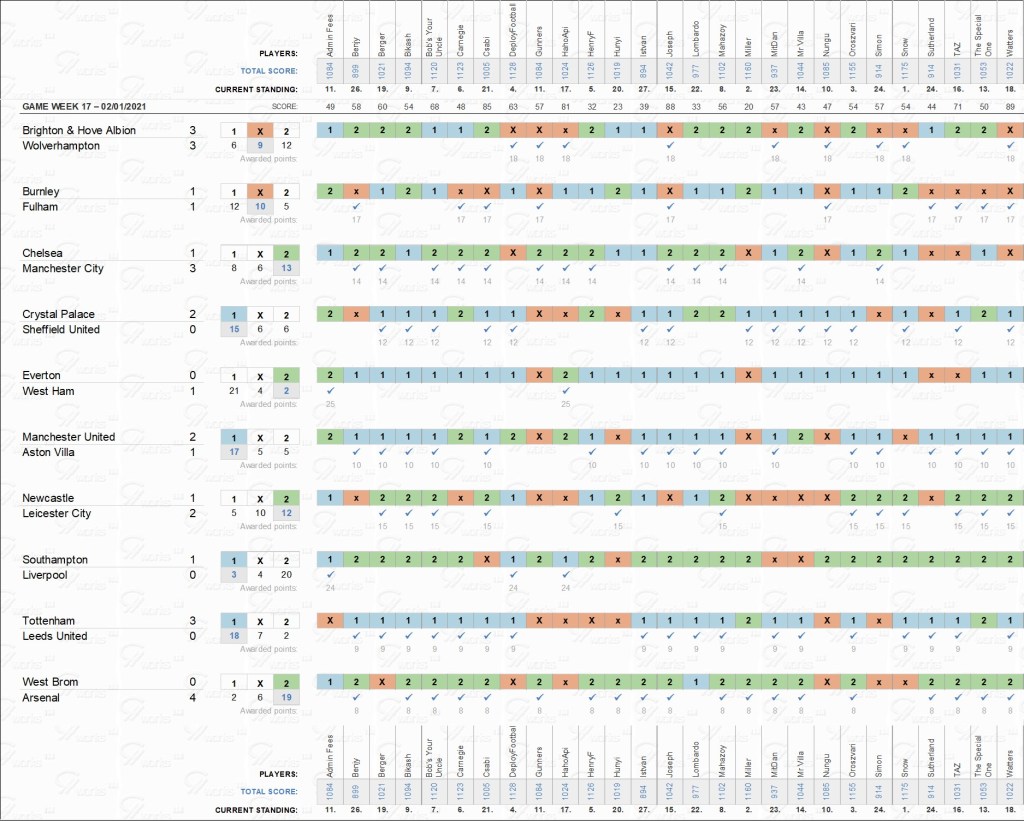Click DeployFootball's checkmark in Brighton vs Wolverhampton row
The image size is (1024, 821).
pos(512,145)
